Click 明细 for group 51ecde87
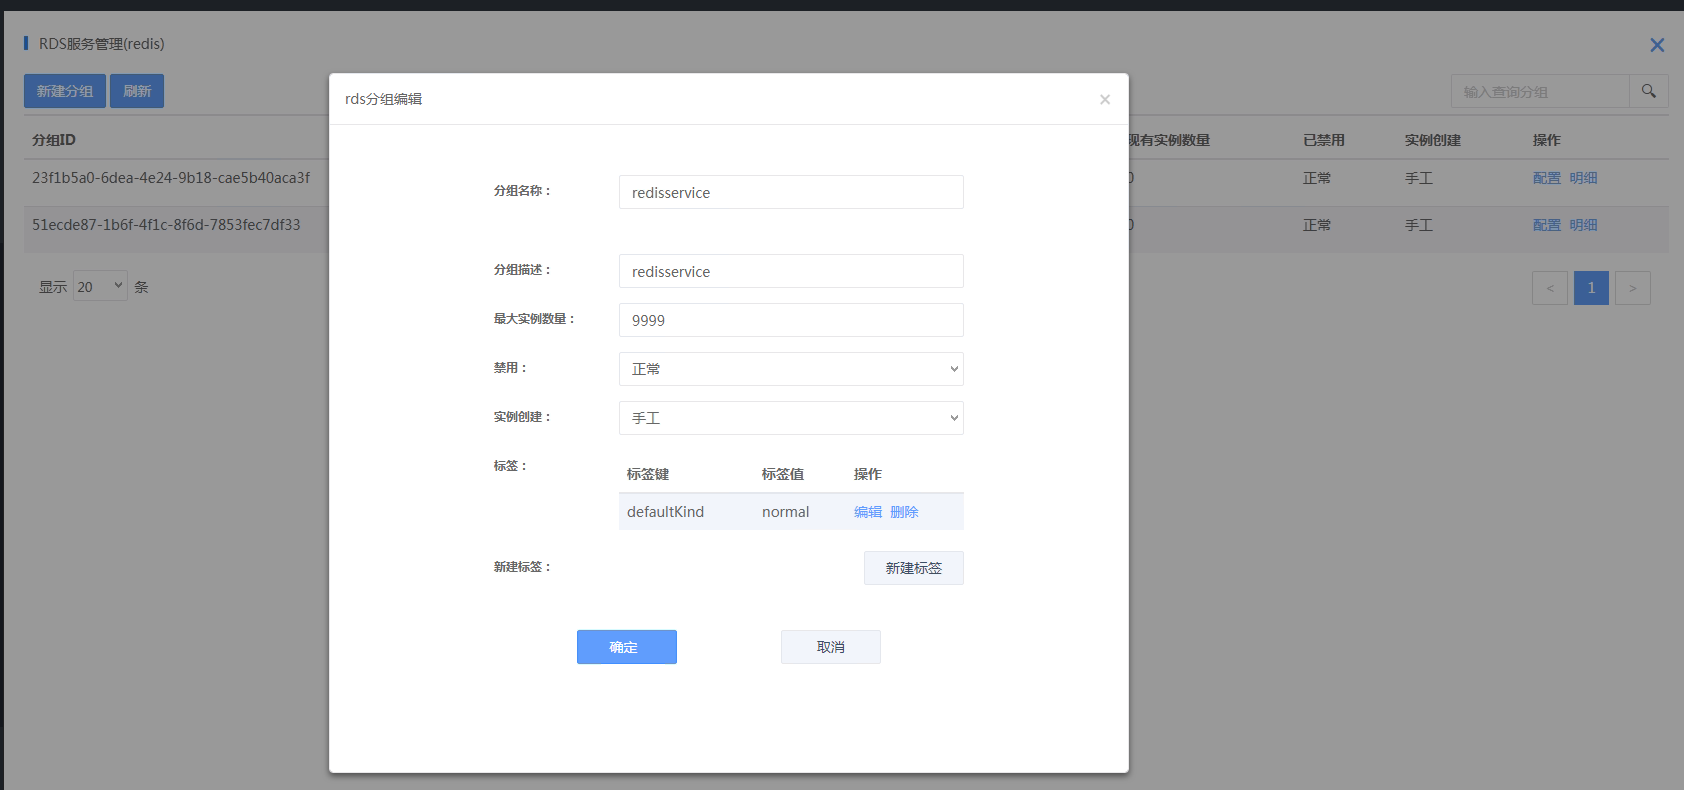 (x=1583, y=225)
